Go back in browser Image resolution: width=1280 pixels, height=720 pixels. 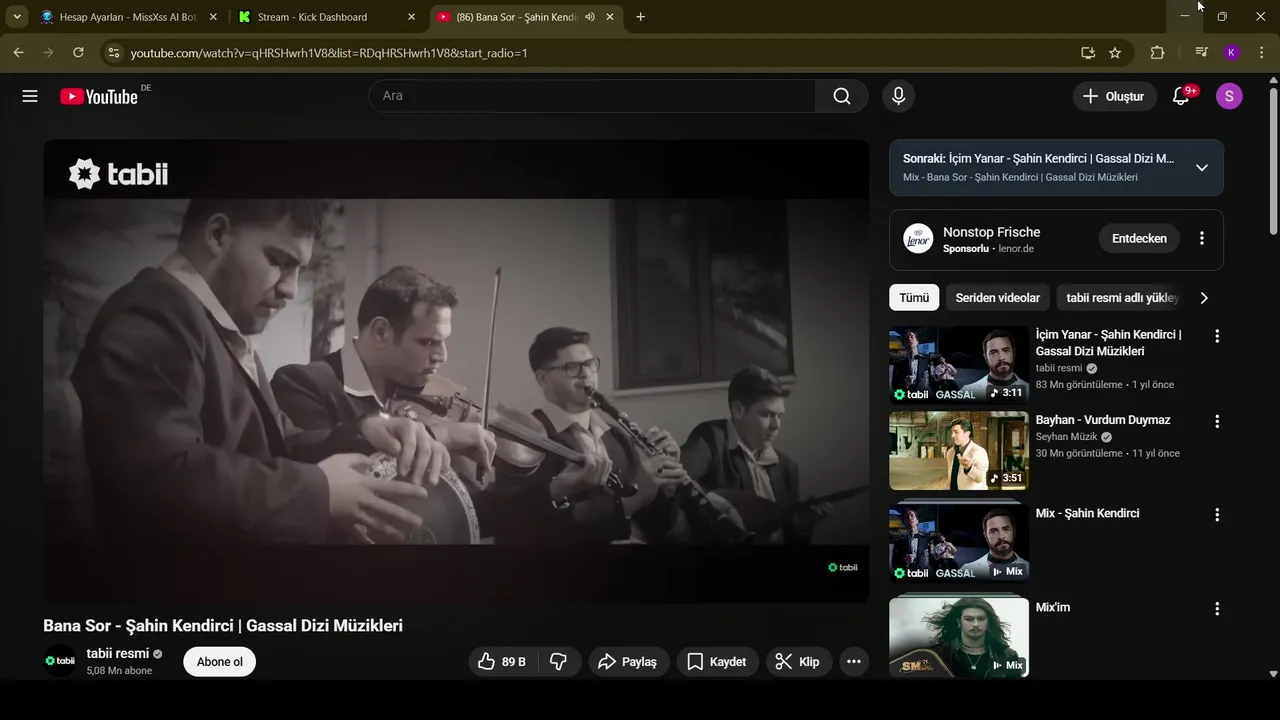(x=18, y=53)
